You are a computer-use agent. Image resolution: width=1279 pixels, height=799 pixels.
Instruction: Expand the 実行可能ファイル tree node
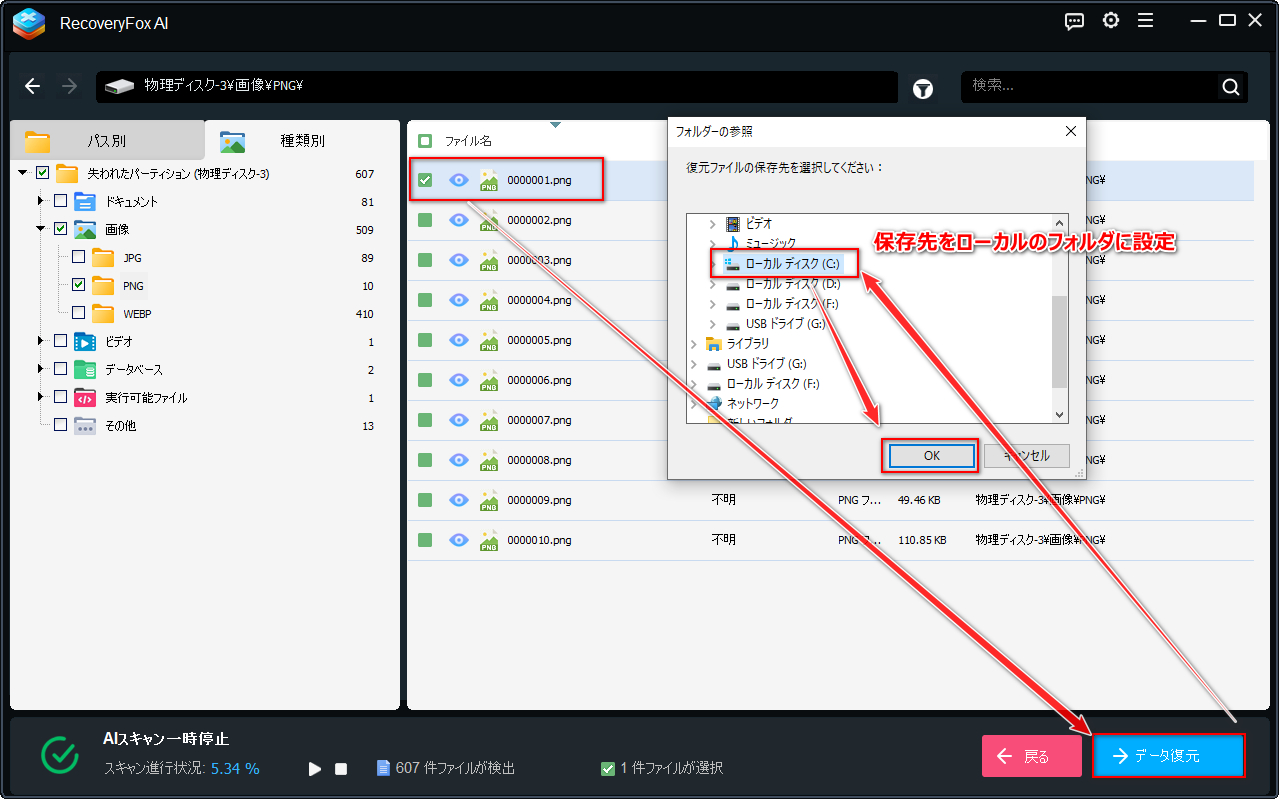pos(41,397)
